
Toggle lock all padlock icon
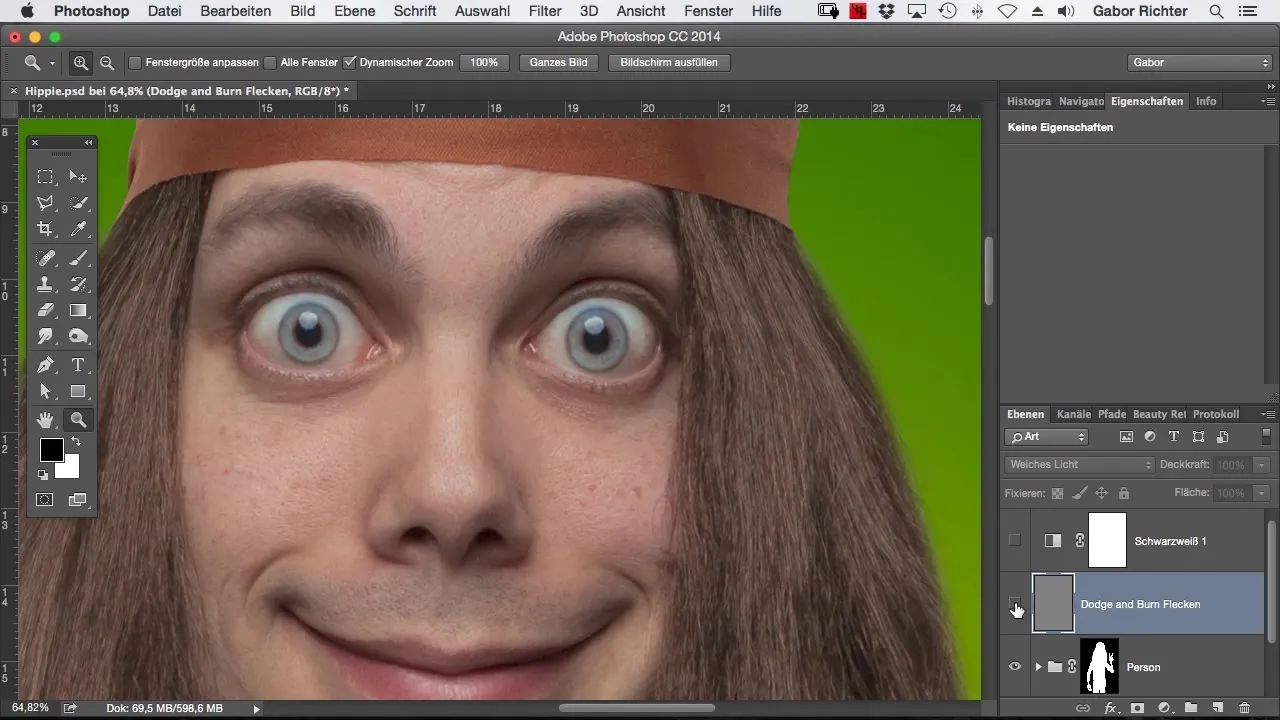click(x=1123, y=493)
